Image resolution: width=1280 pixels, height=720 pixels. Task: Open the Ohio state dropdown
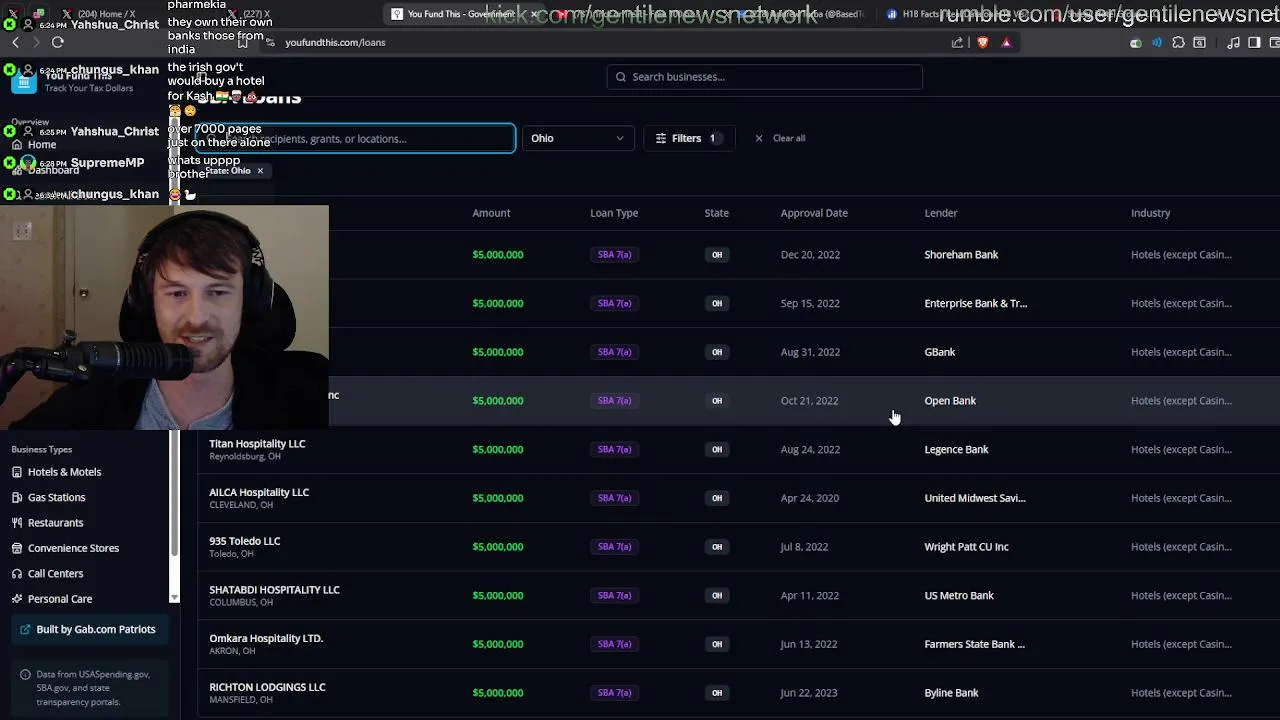coord(577,138)
